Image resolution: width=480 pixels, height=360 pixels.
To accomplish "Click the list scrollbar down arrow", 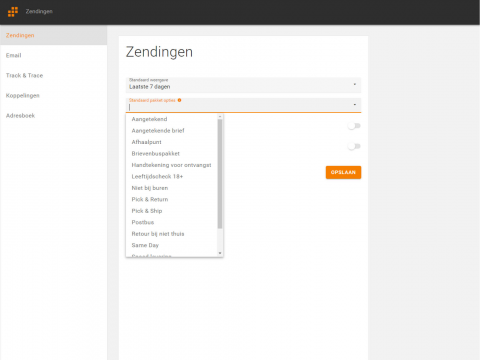I will (220, 253).
